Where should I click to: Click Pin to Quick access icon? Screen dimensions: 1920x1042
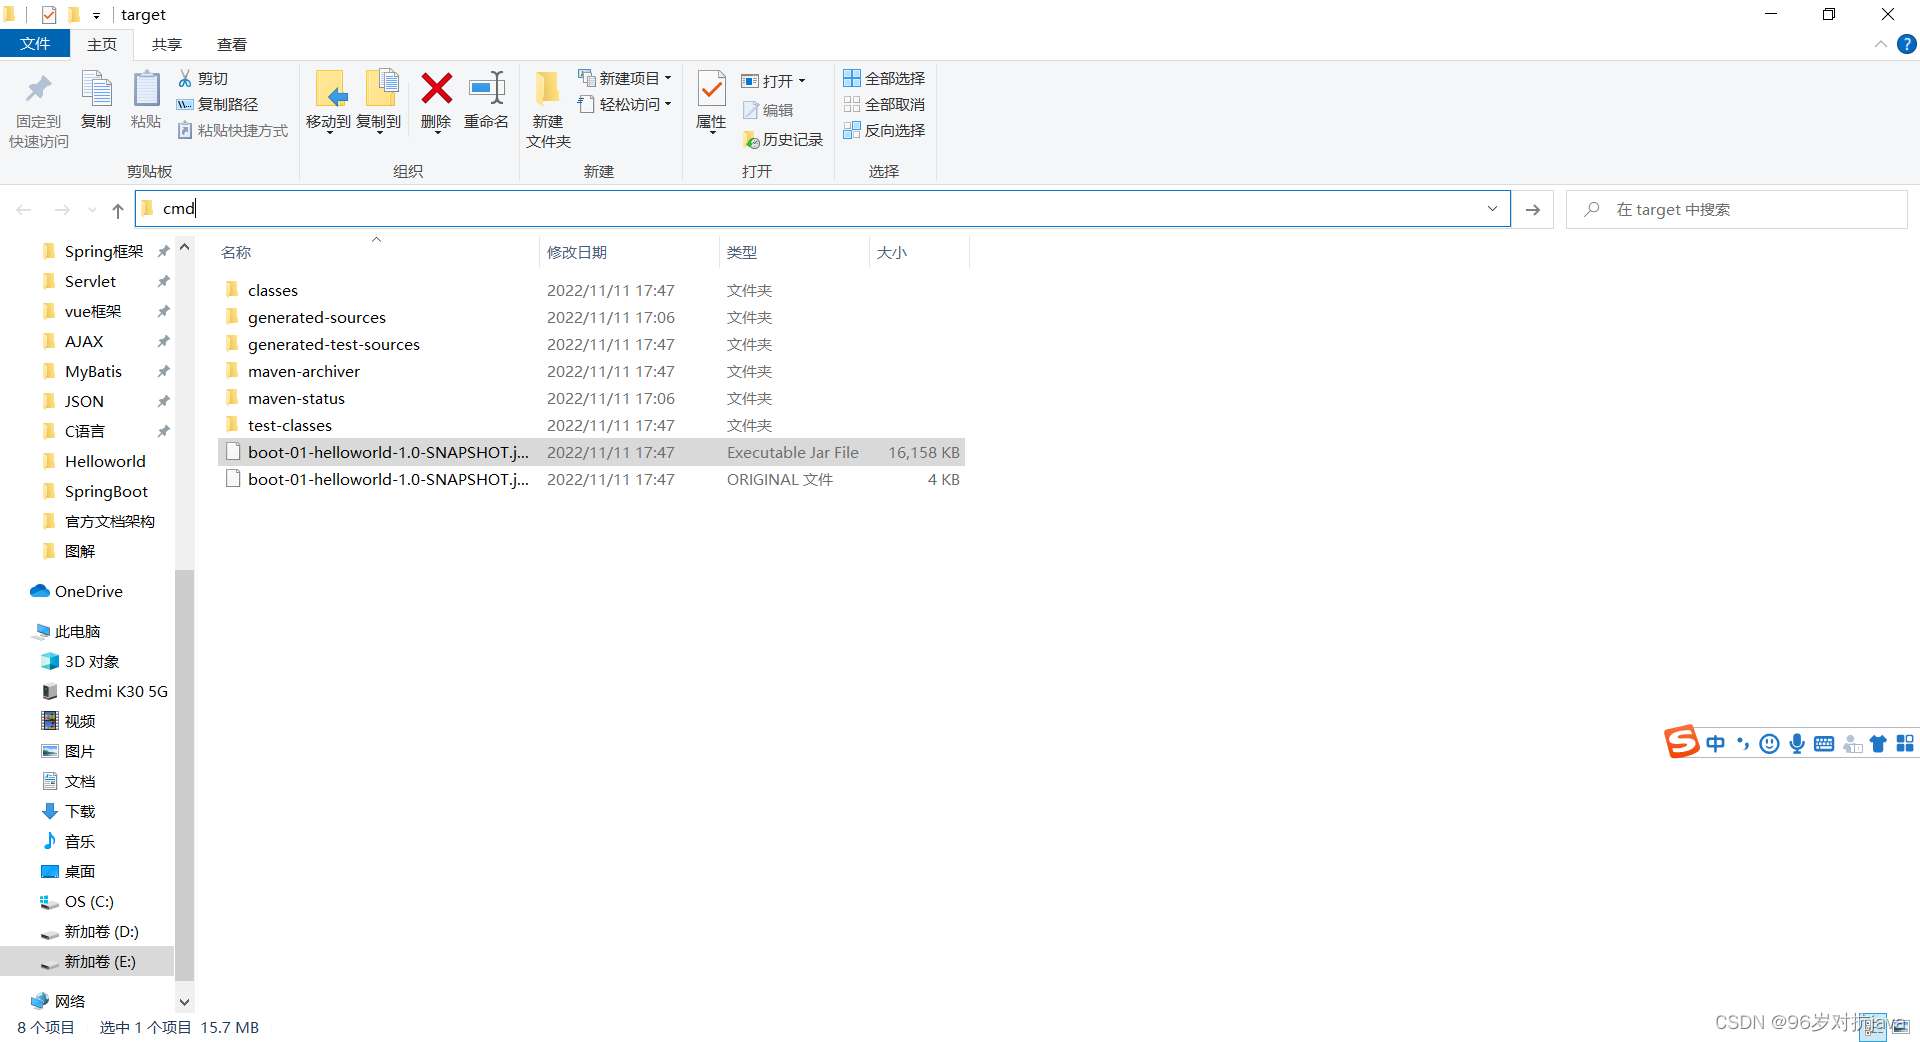(38, 90)
